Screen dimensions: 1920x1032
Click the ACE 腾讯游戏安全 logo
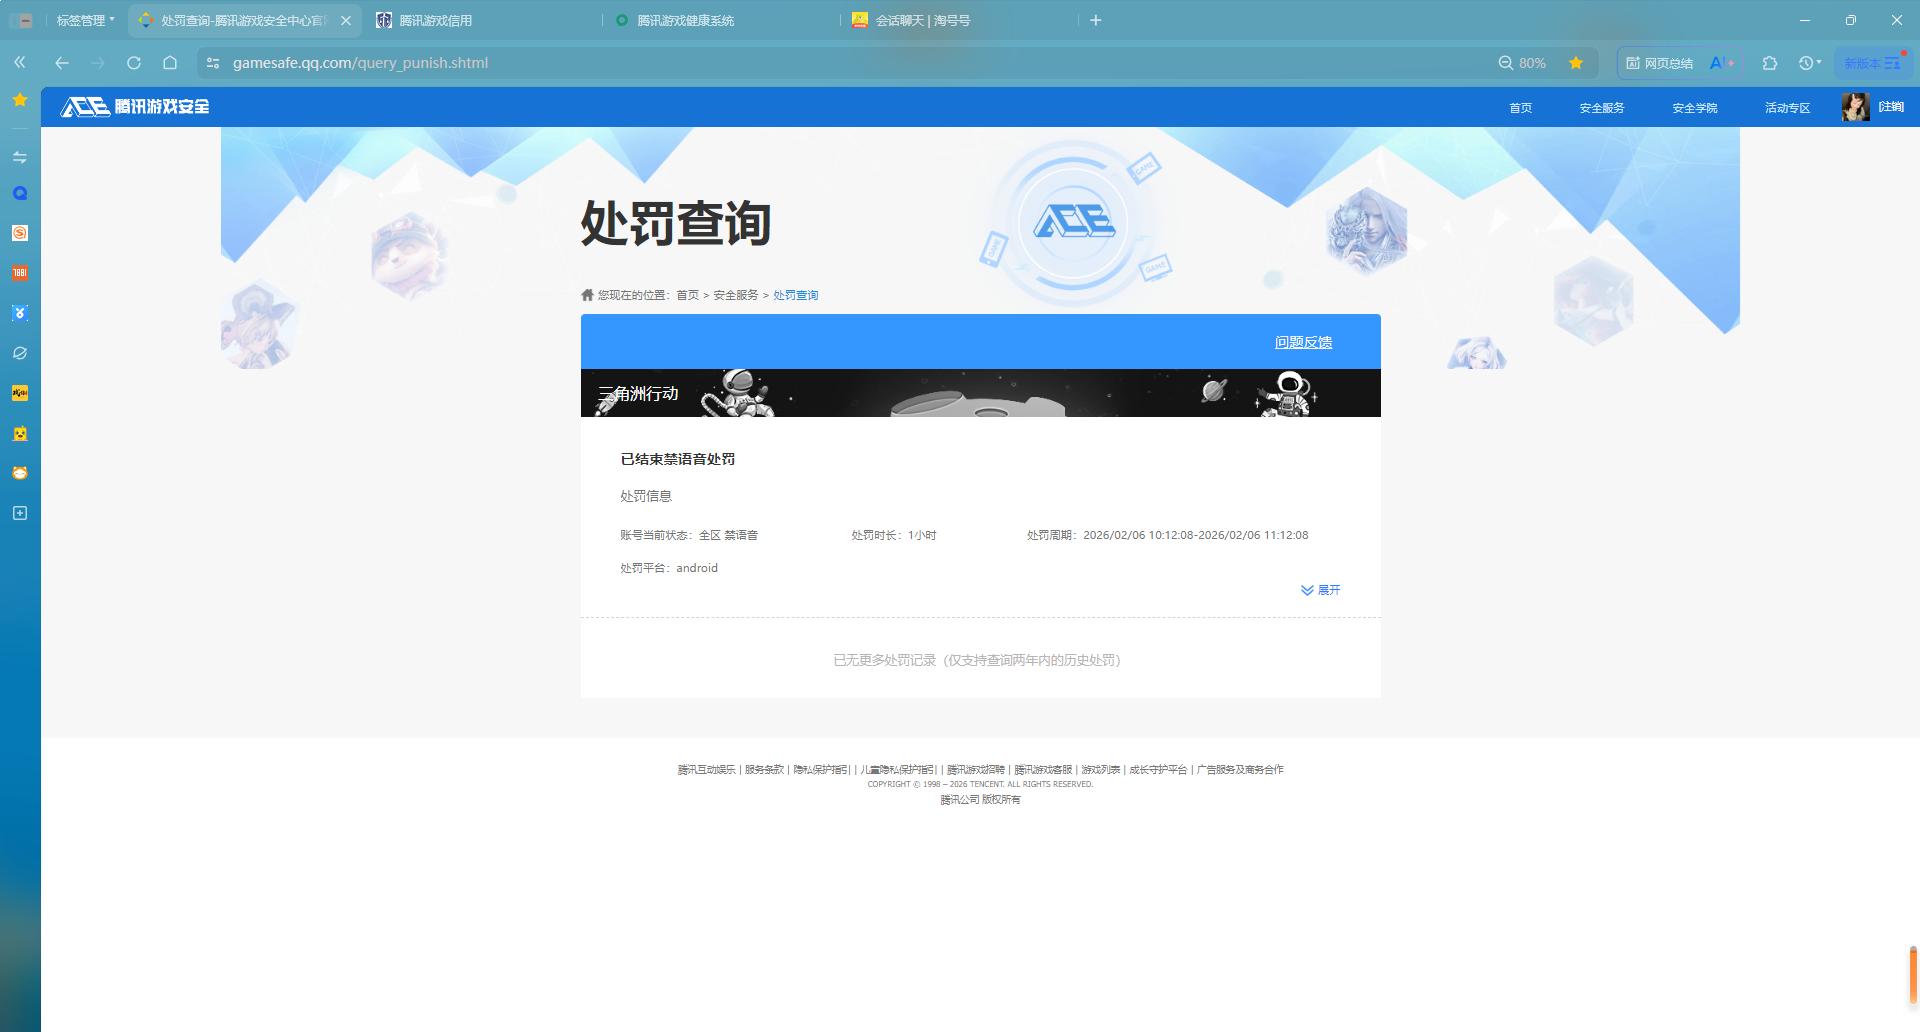click(x=135, y=106)
